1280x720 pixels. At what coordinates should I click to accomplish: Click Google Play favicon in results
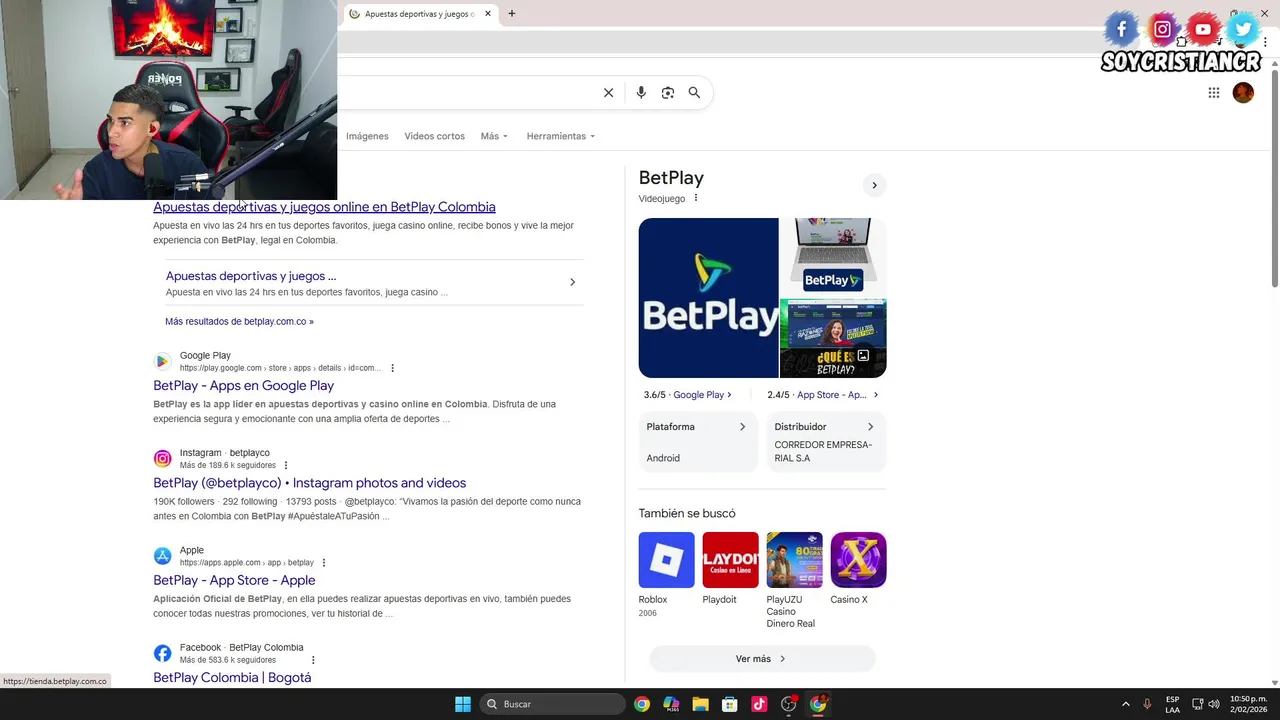pos(162,361)
